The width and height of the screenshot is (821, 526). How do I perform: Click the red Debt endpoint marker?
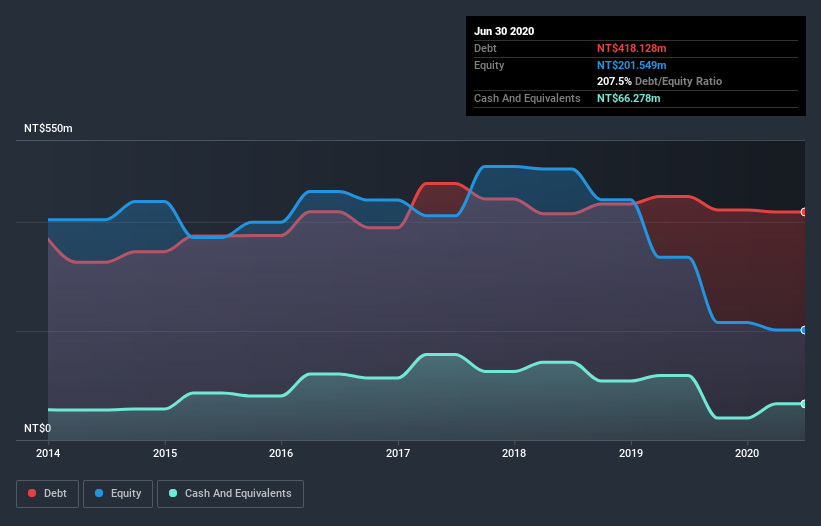(x=804, y=212)
